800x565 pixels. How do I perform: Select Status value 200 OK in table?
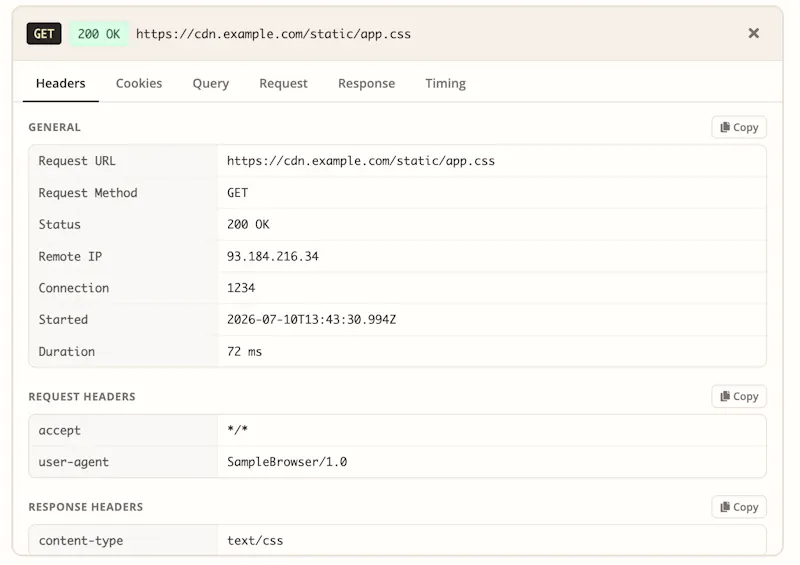(248, 224)
